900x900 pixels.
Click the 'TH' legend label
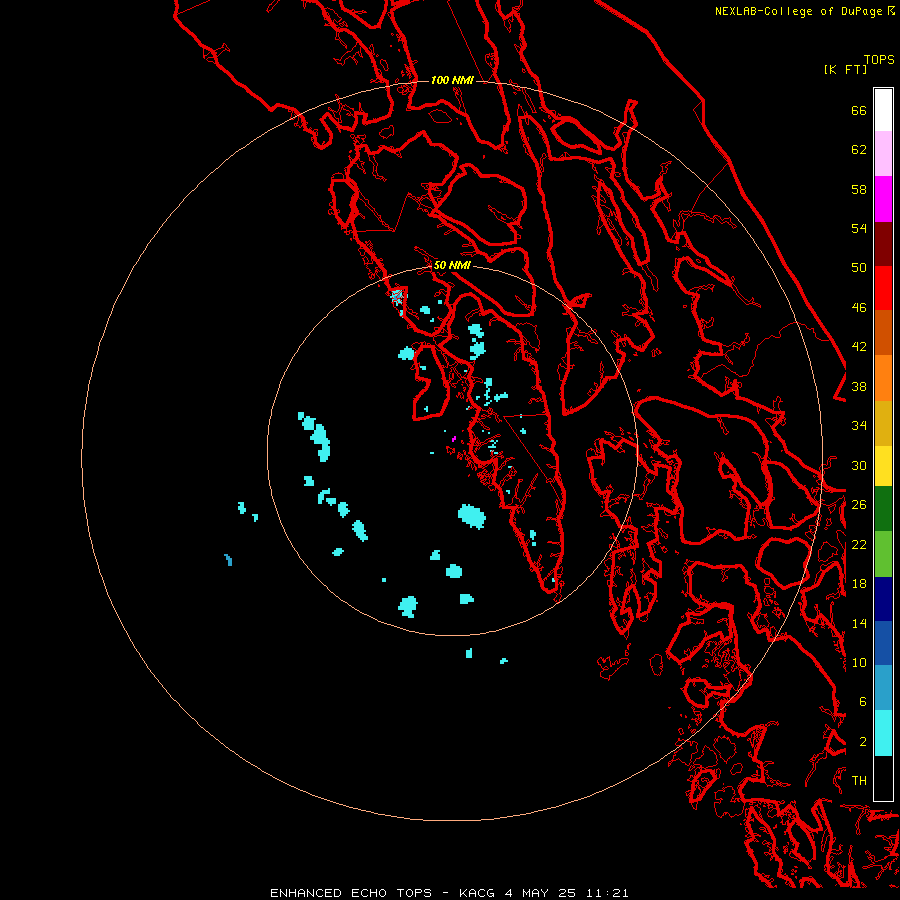point(859,781)
